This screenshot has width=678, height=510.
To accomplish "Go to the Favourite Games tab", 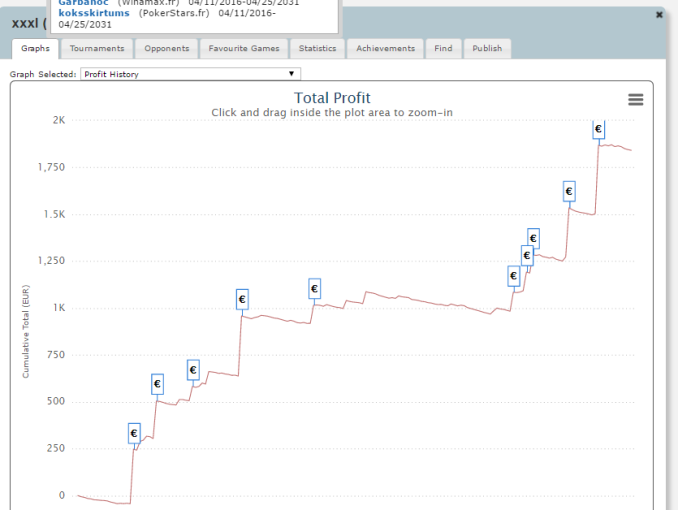I will [245, 48].
